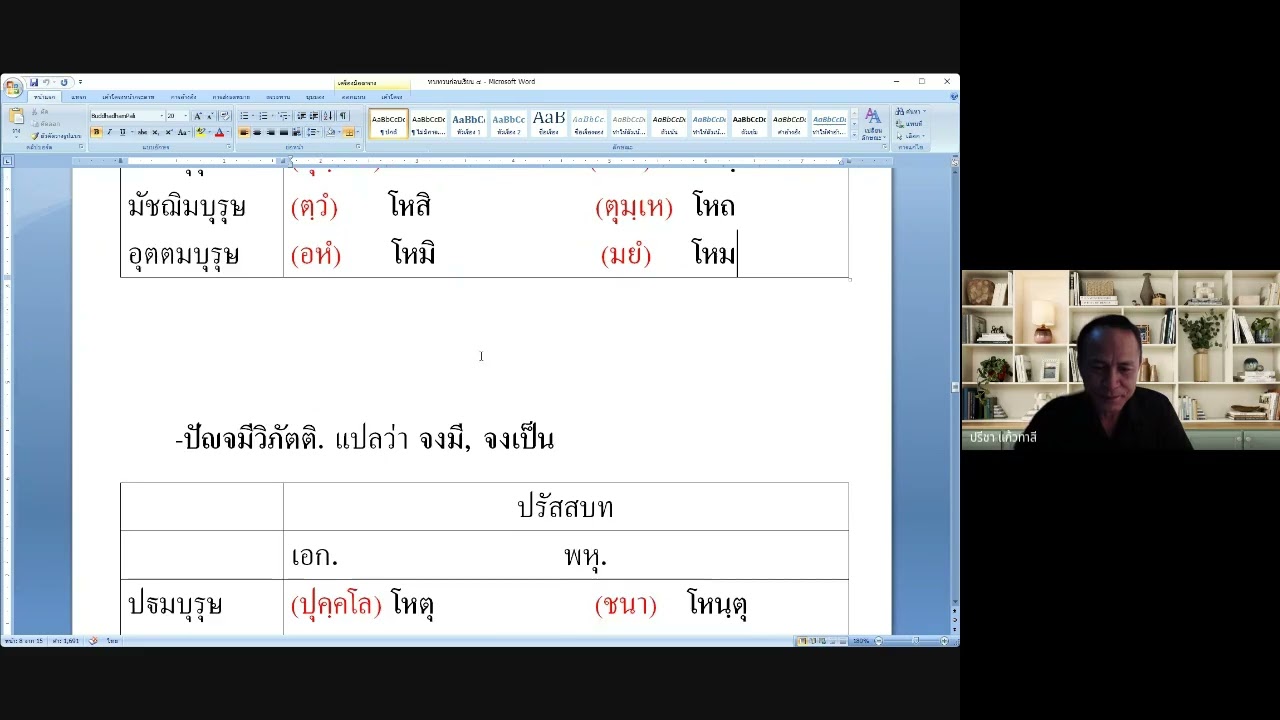Viewport: 1280px width, 720px height.
Task: Expand styles gallery More arrow
Action: pos(853,134)
